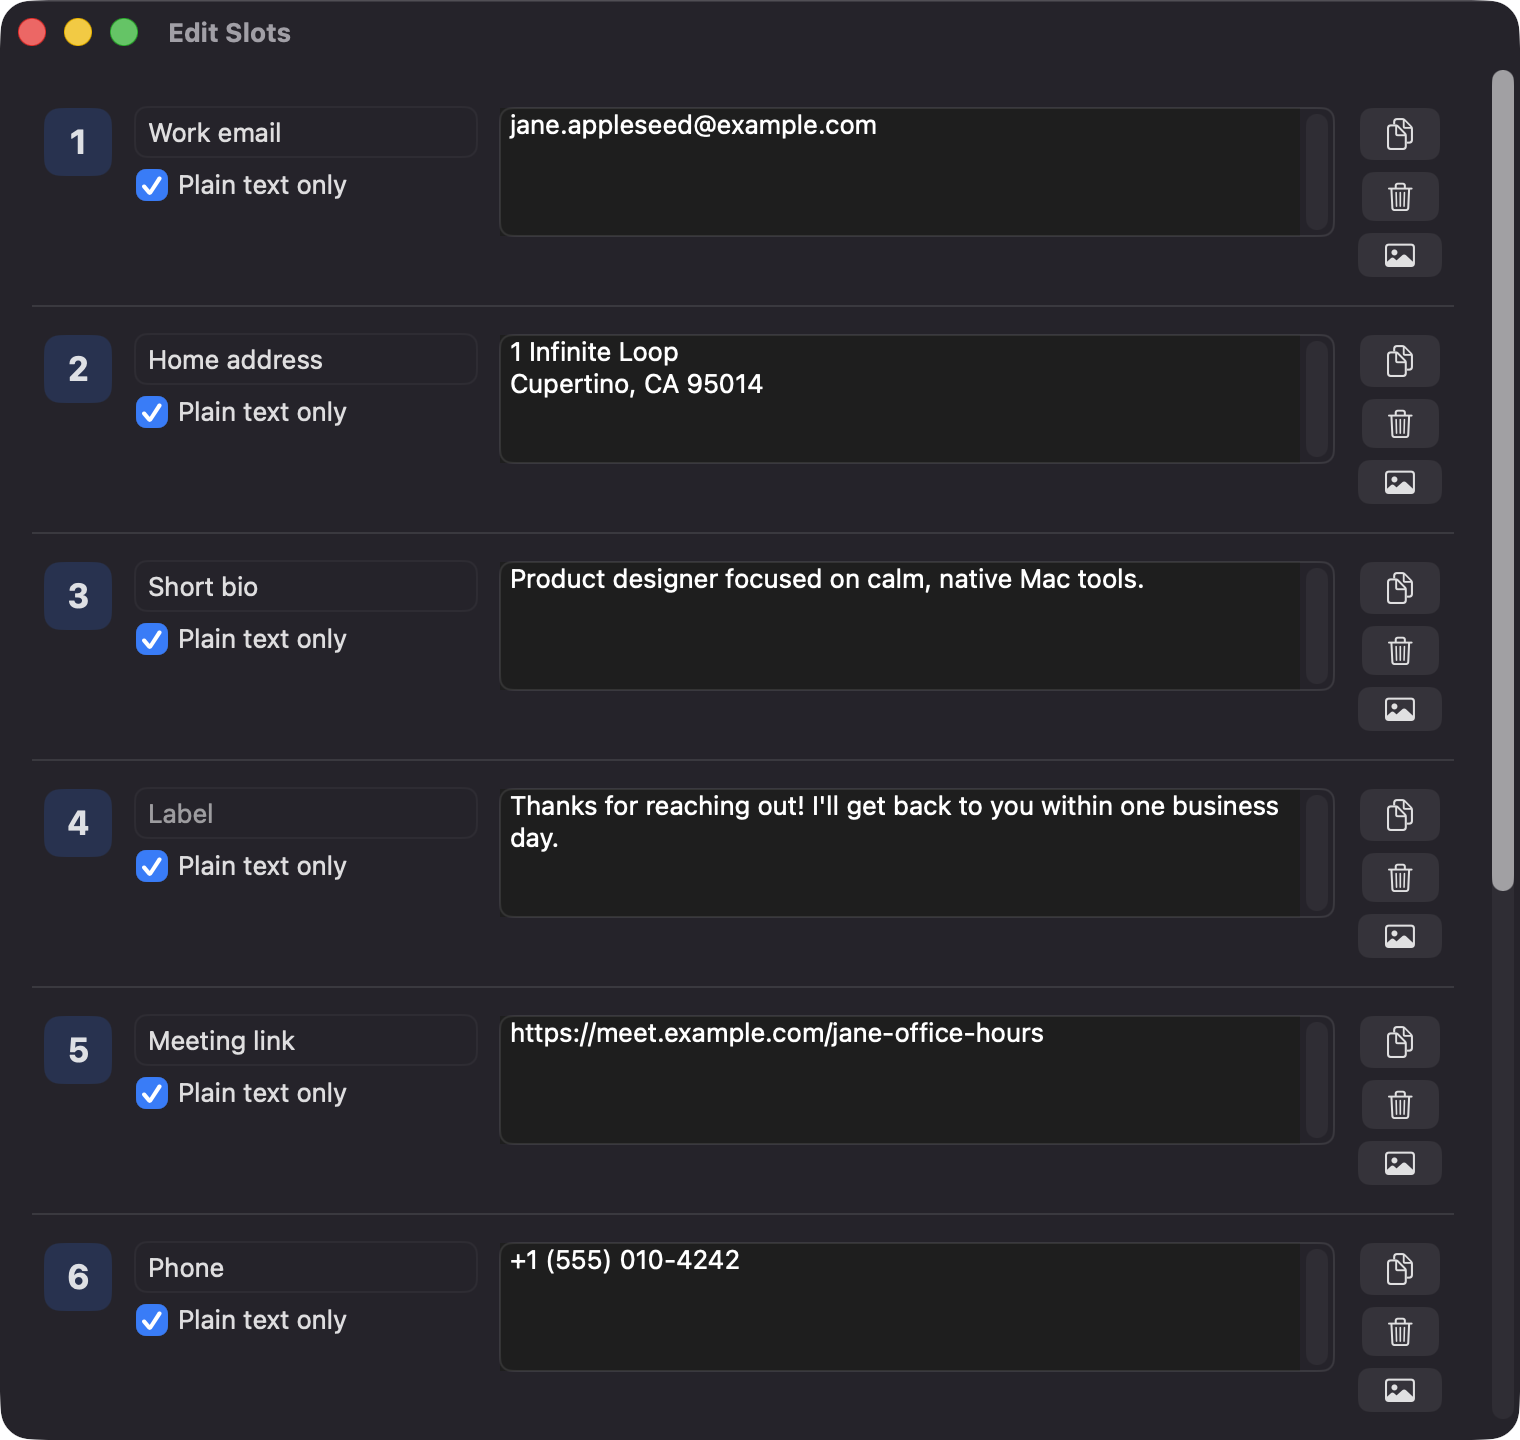
Task: Focus the jane.appleseed@example.com text area
Action: (917, 172)
